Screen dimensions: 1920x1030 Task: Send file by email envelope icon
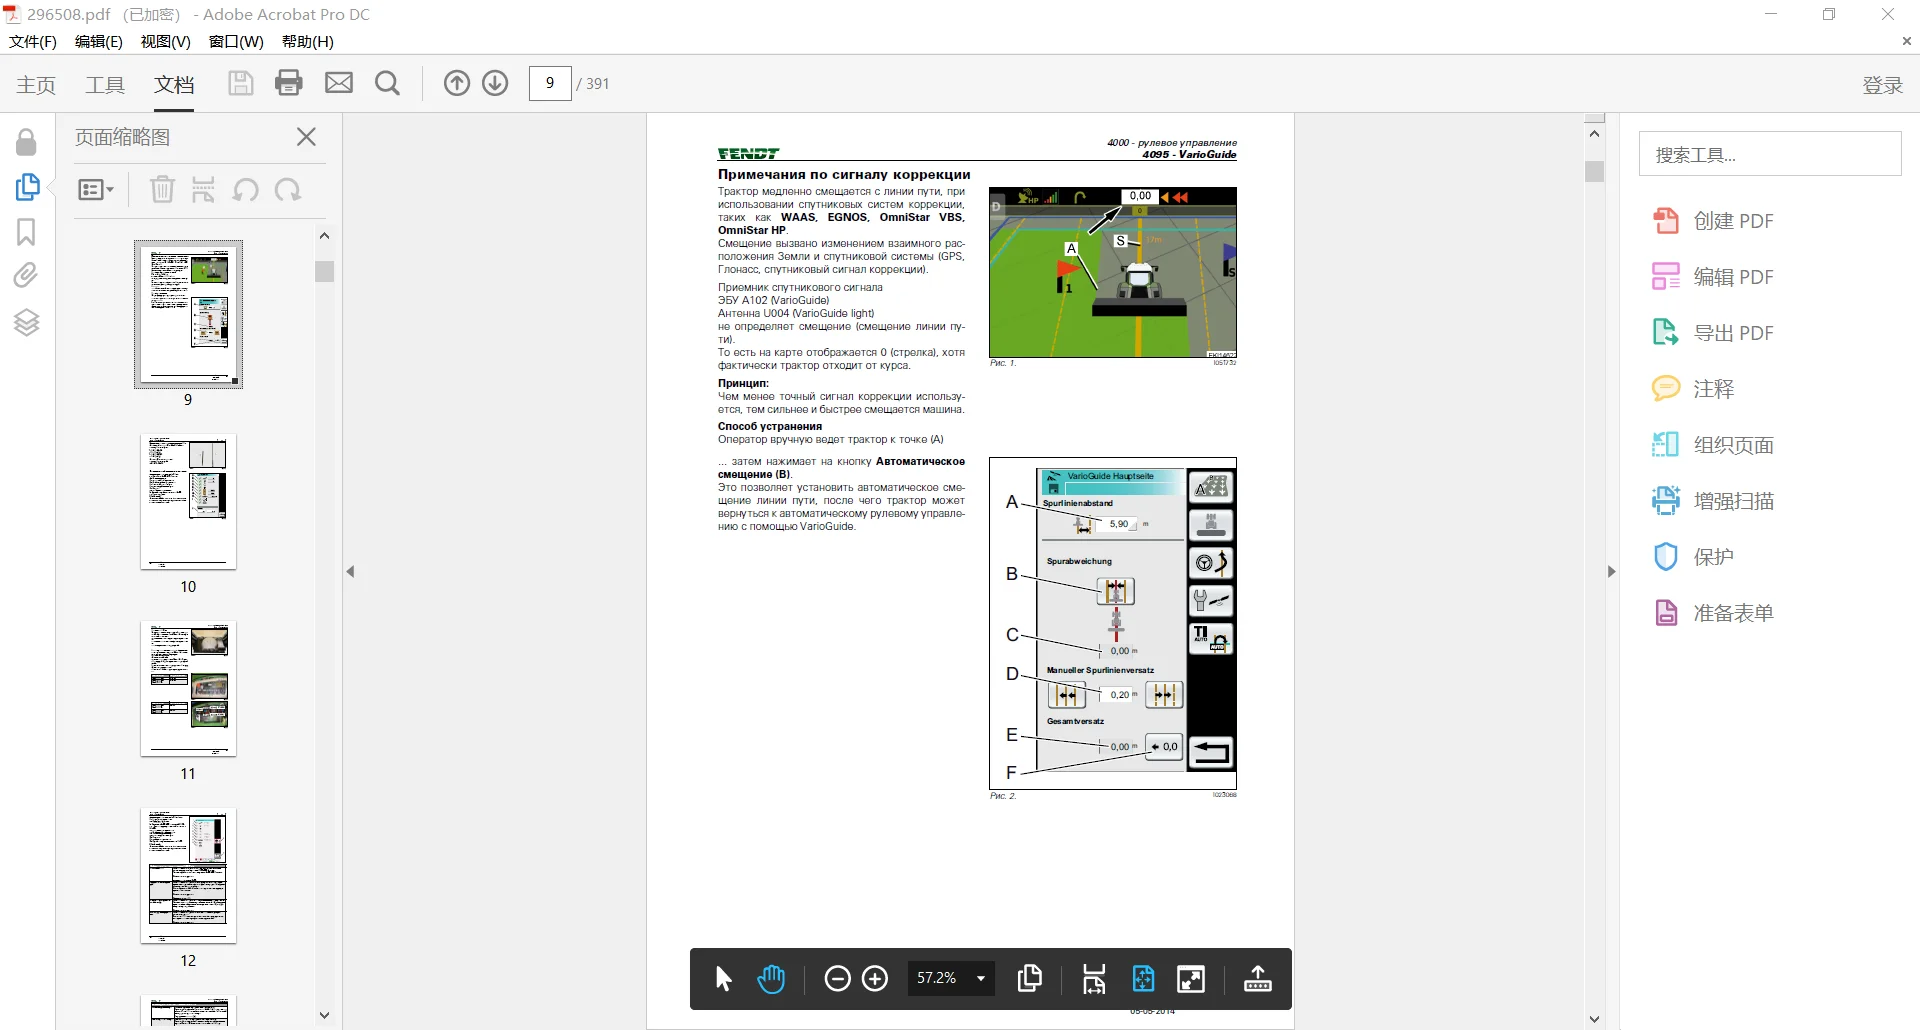[x=339, y=83]
